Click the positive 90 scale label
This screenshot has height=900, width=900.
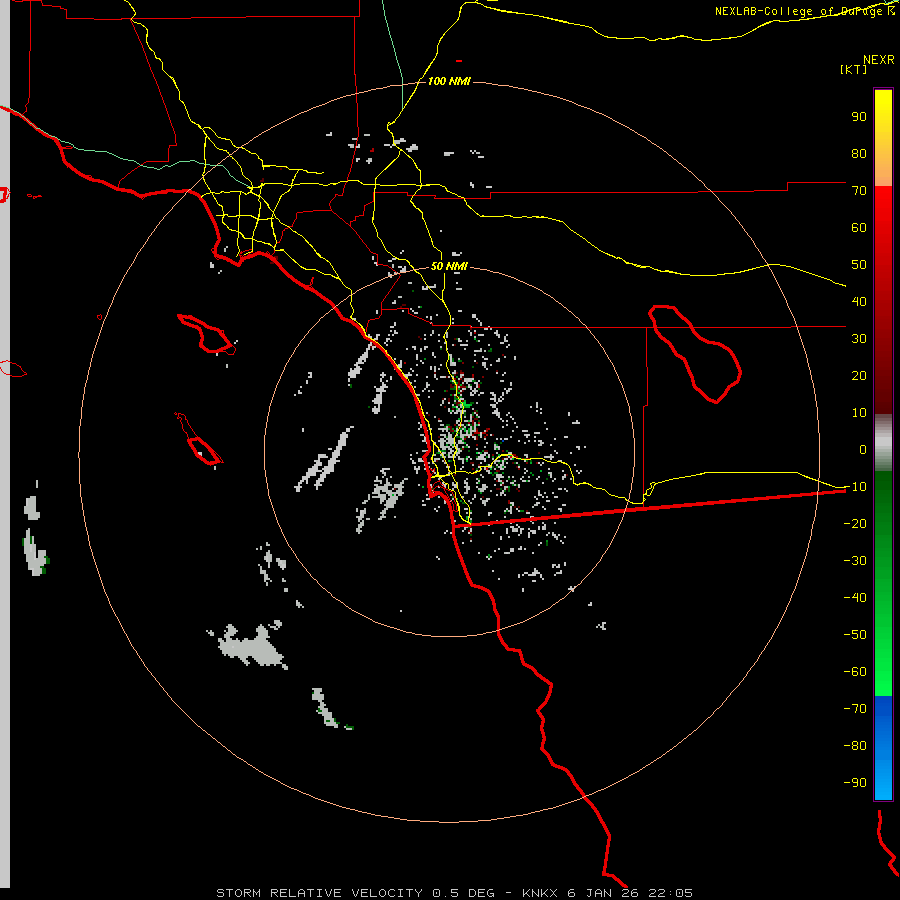click(x=859, y=117)
